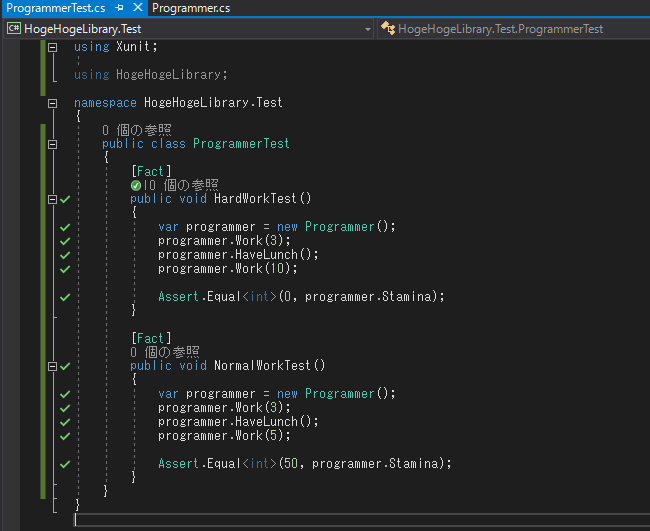The height and width of the screenshot is (531, 650).
Task: Collapse the namespace HogeHogeLibrary.Test block
Action: click(x=52, y=103)
